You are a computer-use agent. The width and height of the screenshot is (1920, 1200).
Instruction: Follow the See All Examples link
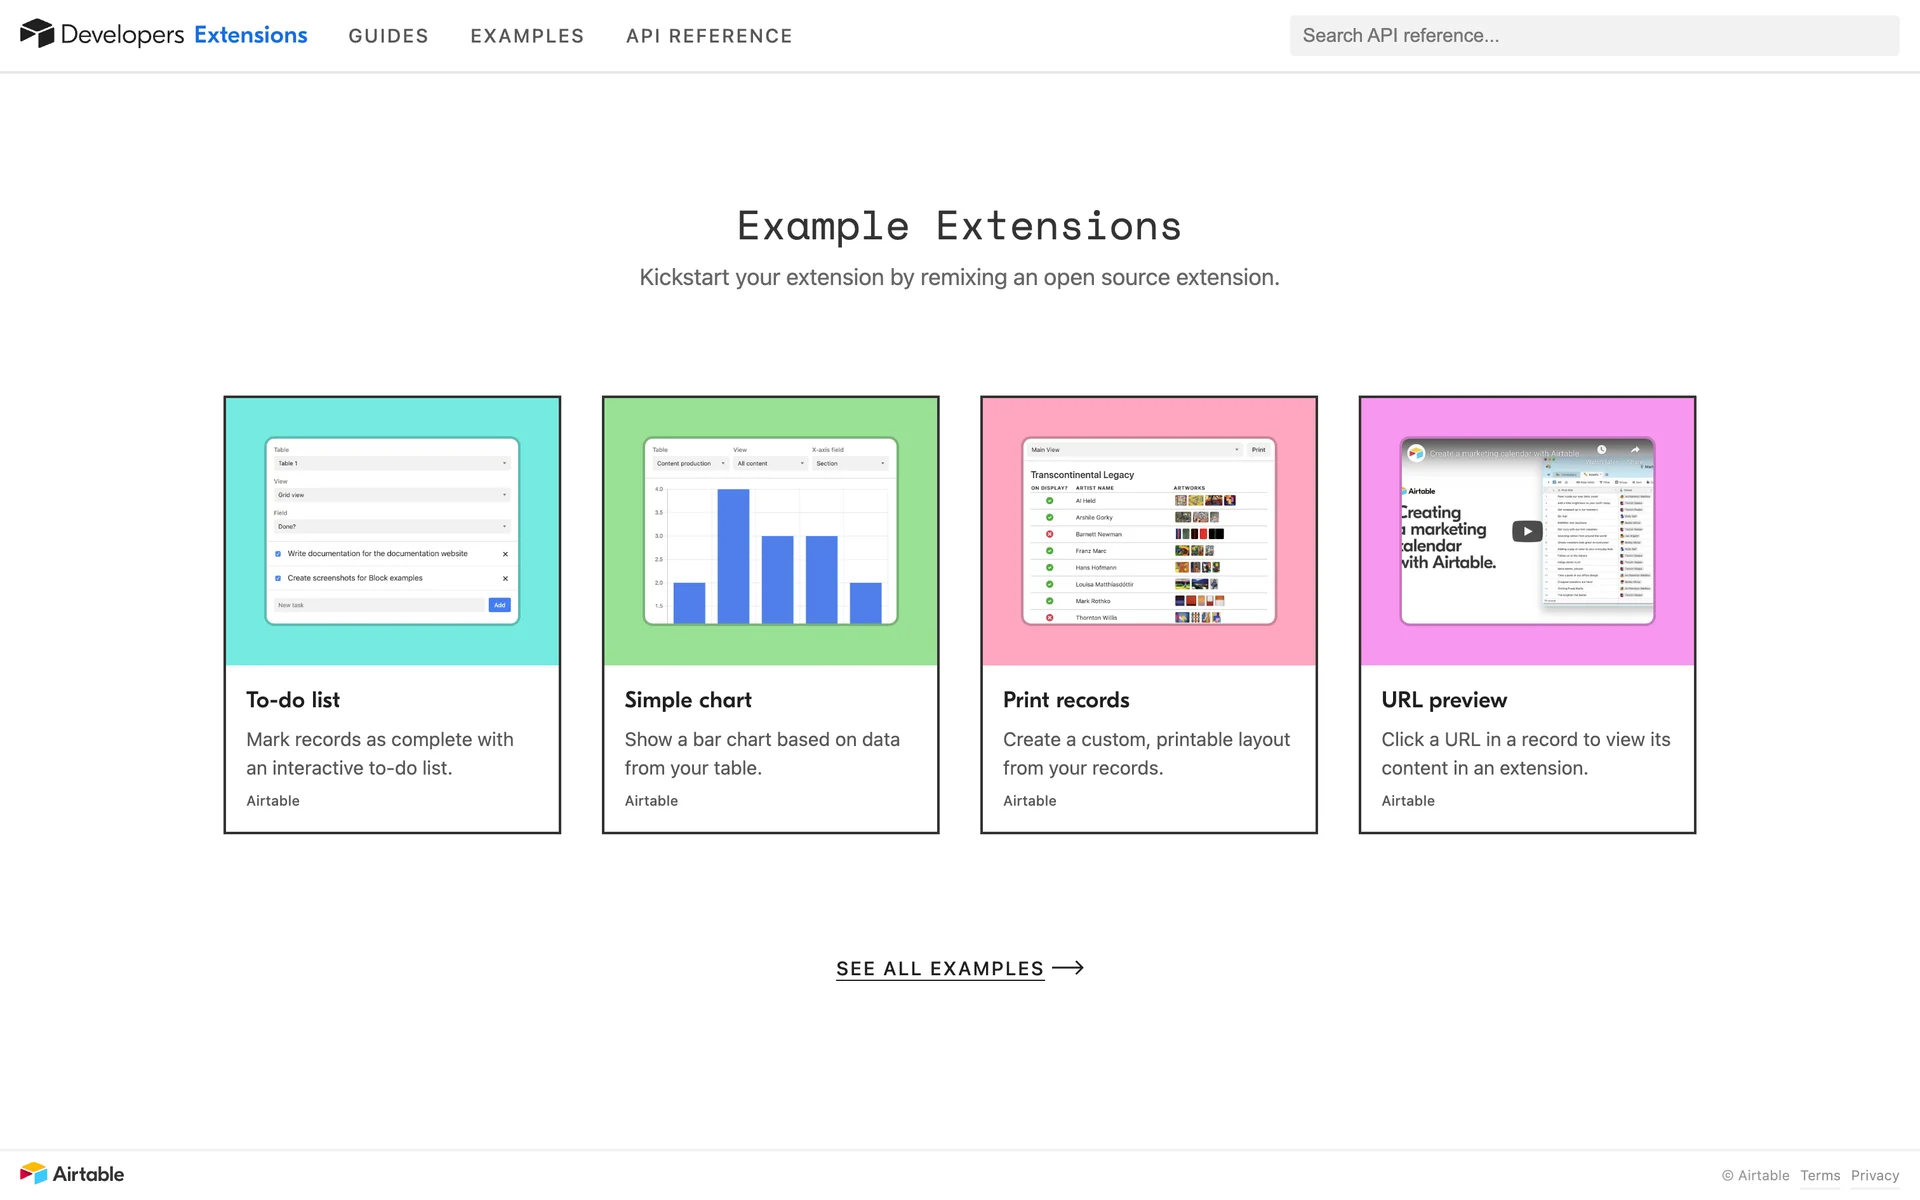(939, 968)
